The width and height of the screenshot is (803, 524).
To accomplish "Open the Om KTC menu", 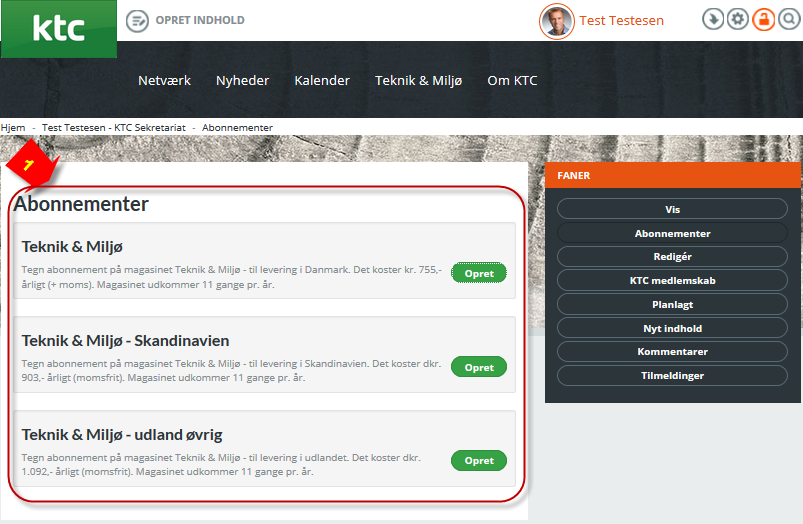I will (512, 80).
